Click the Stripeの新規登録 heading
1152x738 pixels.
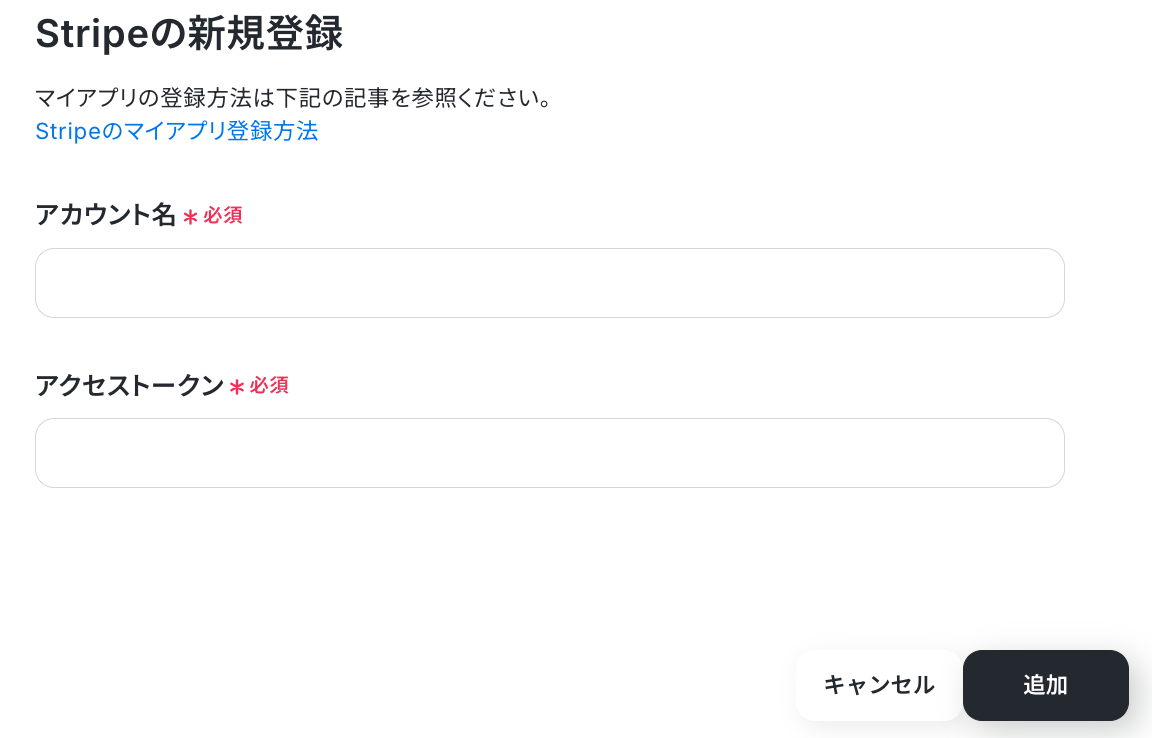click(x=189, y=34)
